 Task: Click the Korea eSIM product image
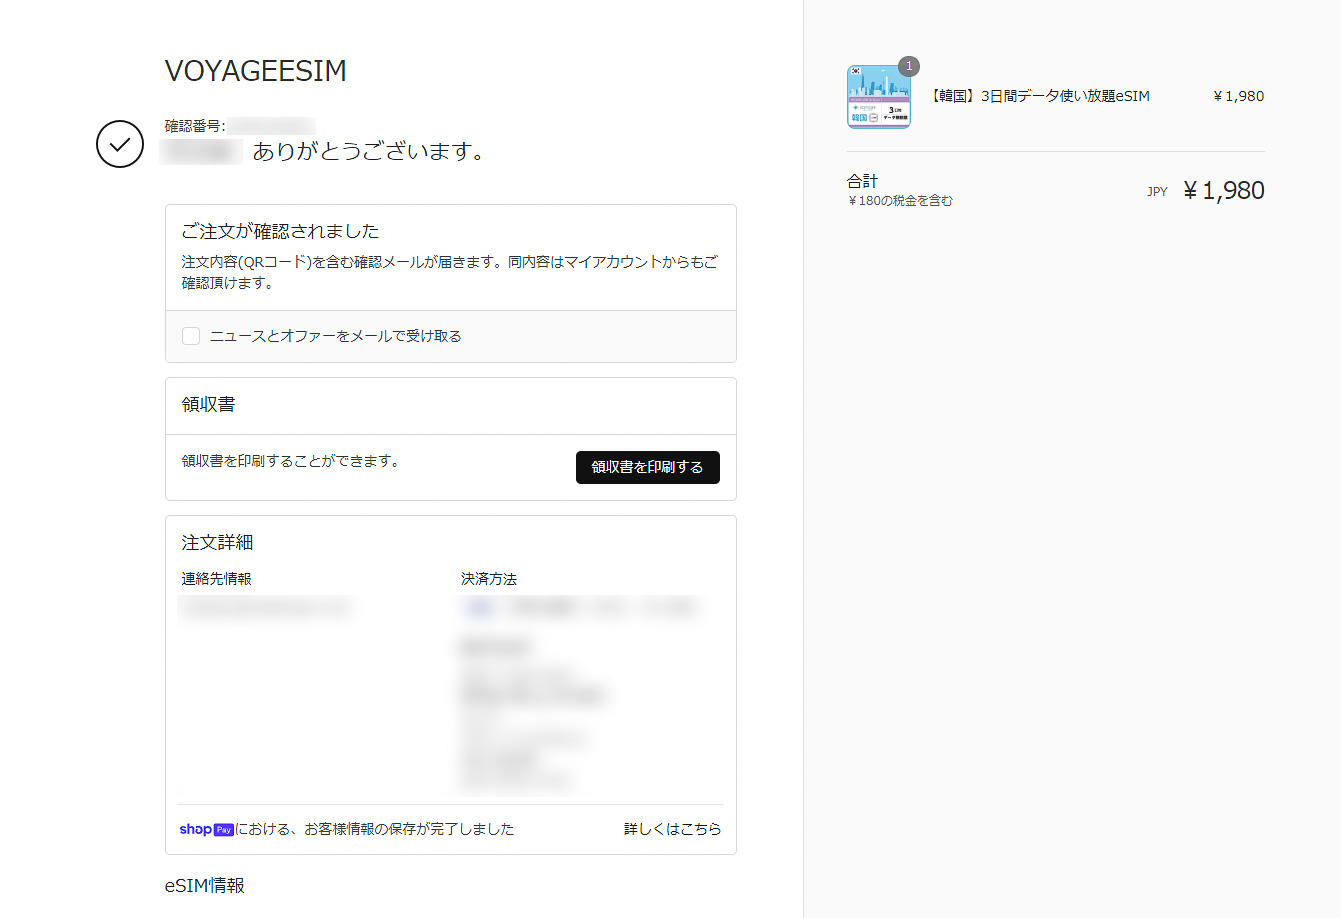[878, 96]
